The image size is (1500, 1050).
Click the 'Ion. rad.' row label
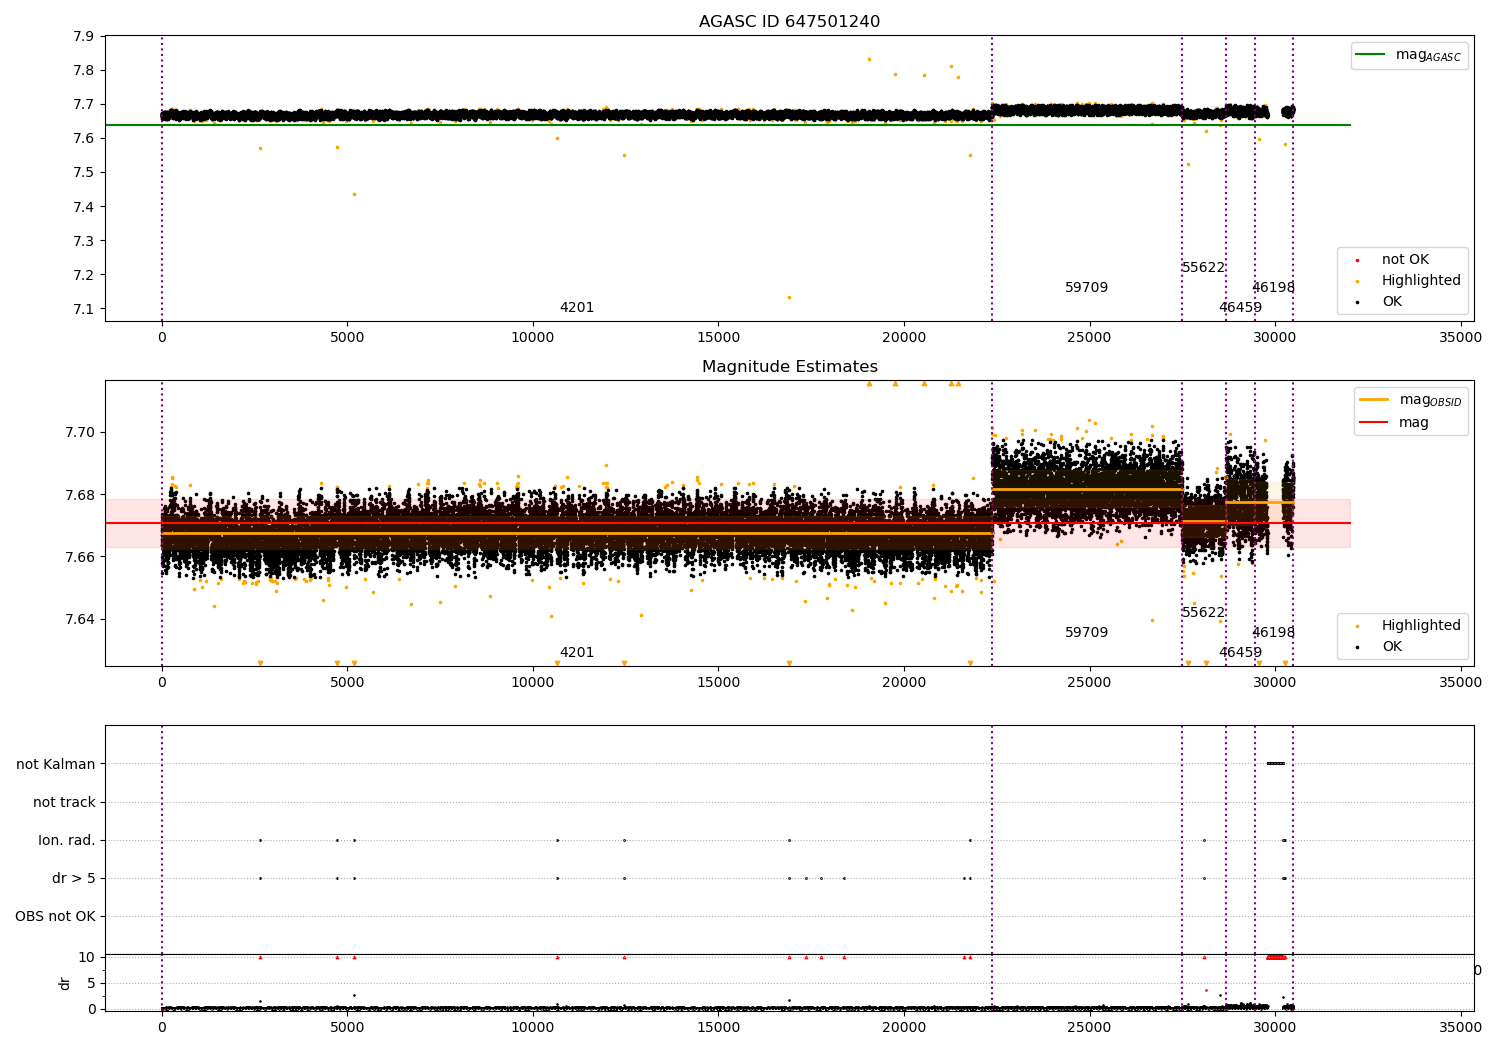pyautogui.click(x=67, y=840)
